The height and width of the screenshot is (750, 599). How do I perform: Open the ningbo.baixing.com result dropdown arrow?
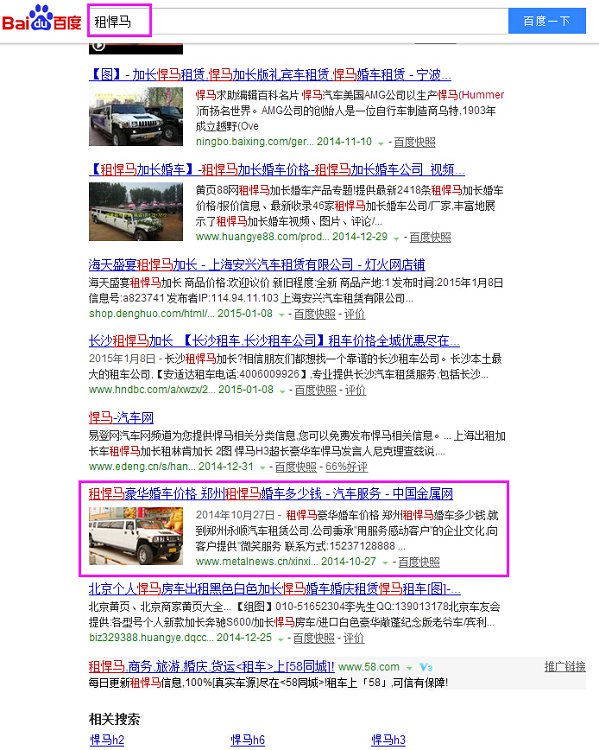[x=381, y=143]
